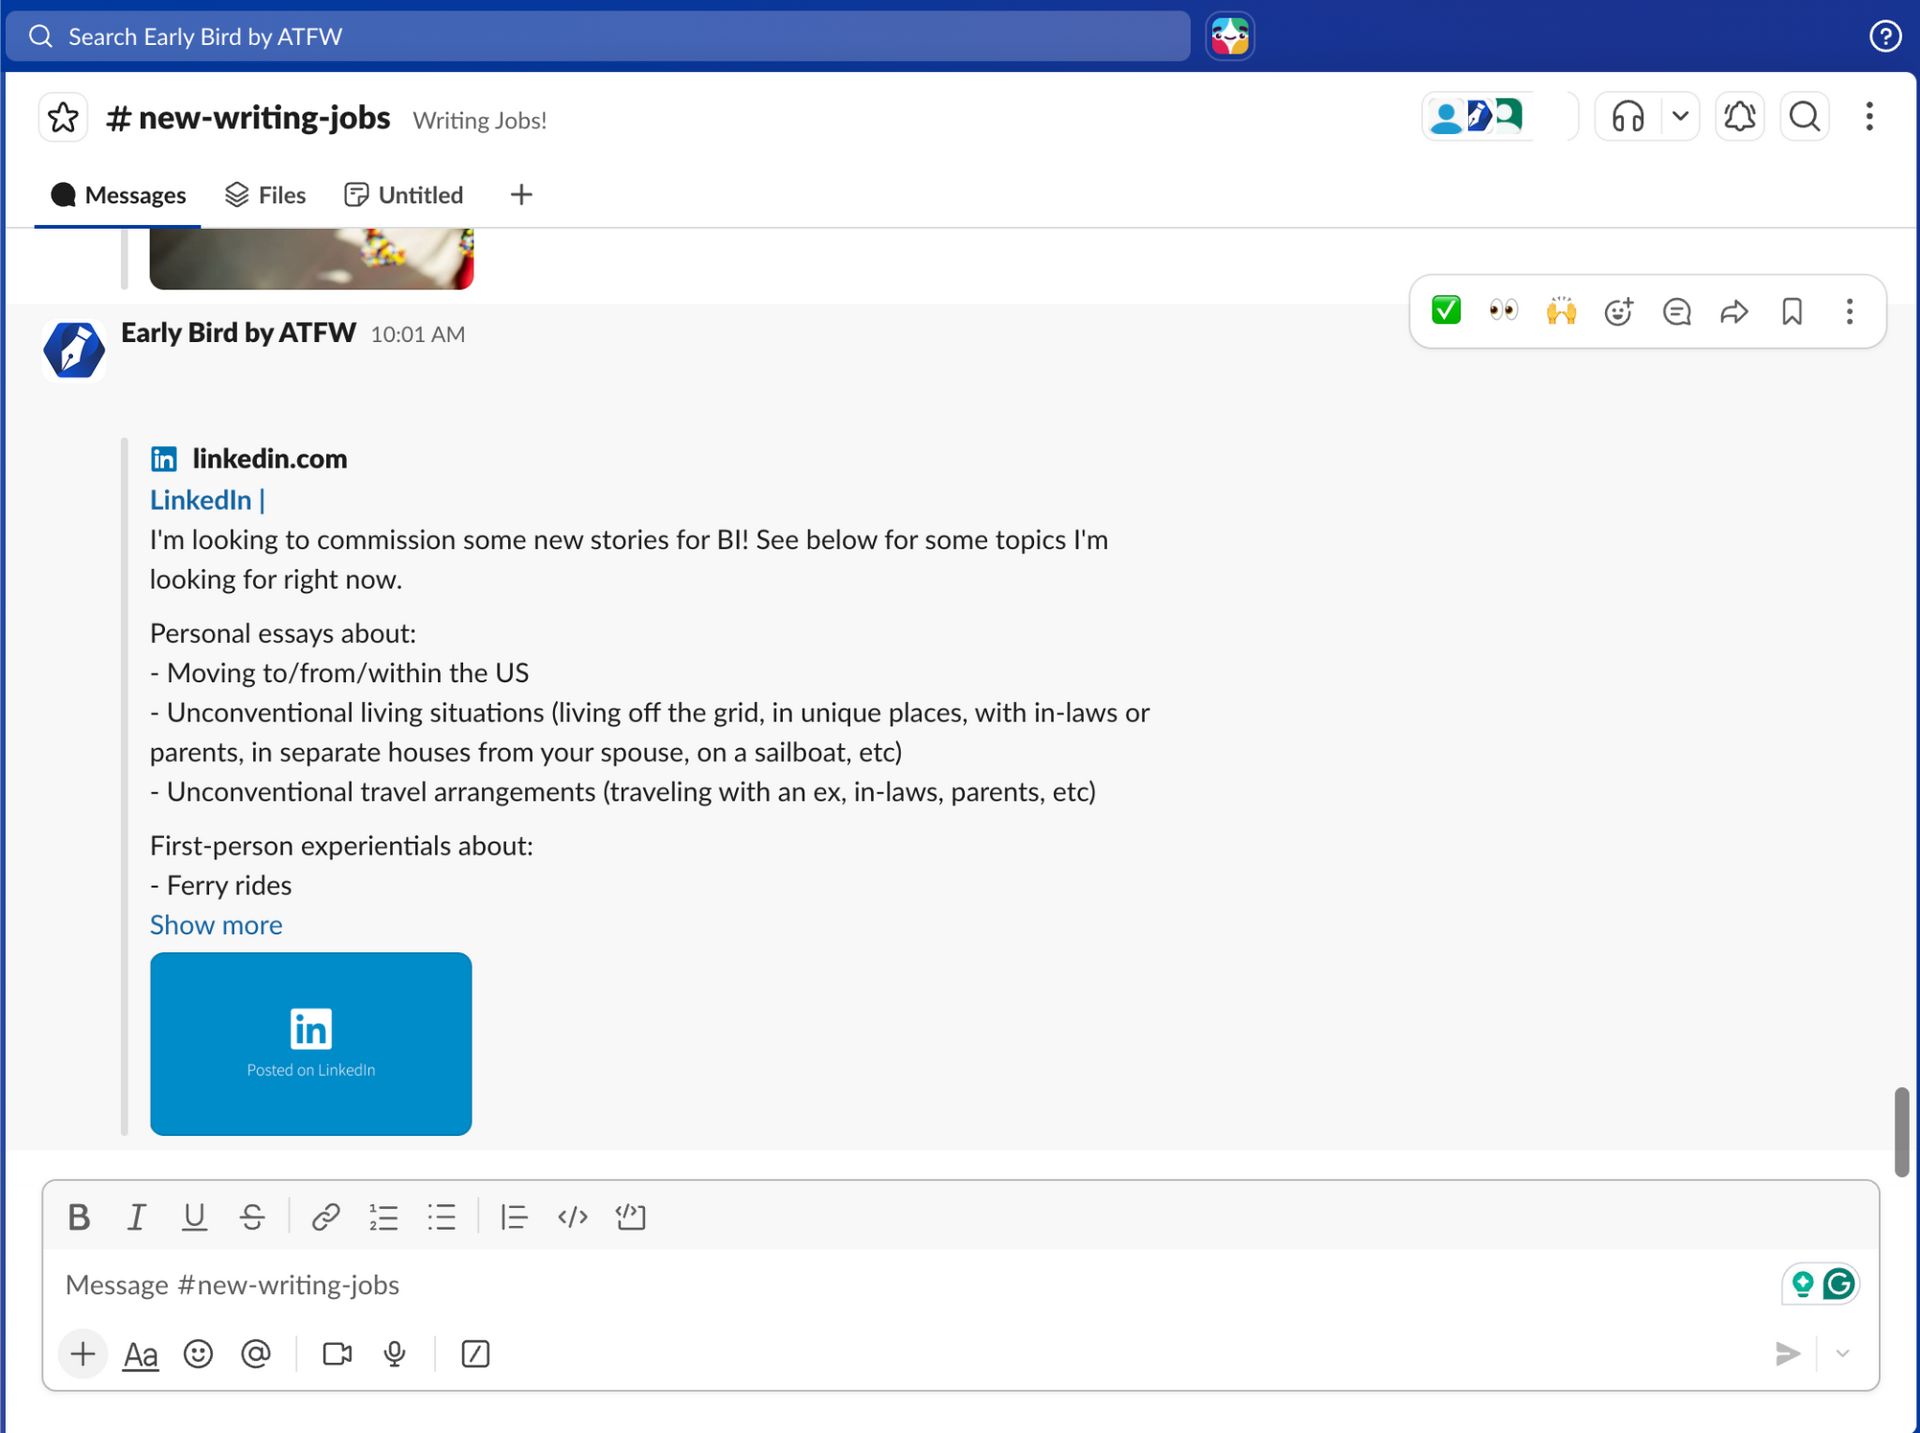This screenshot has height=1433, width=1920.
Task: Expand post with Show more
Action: pos(216,925)
